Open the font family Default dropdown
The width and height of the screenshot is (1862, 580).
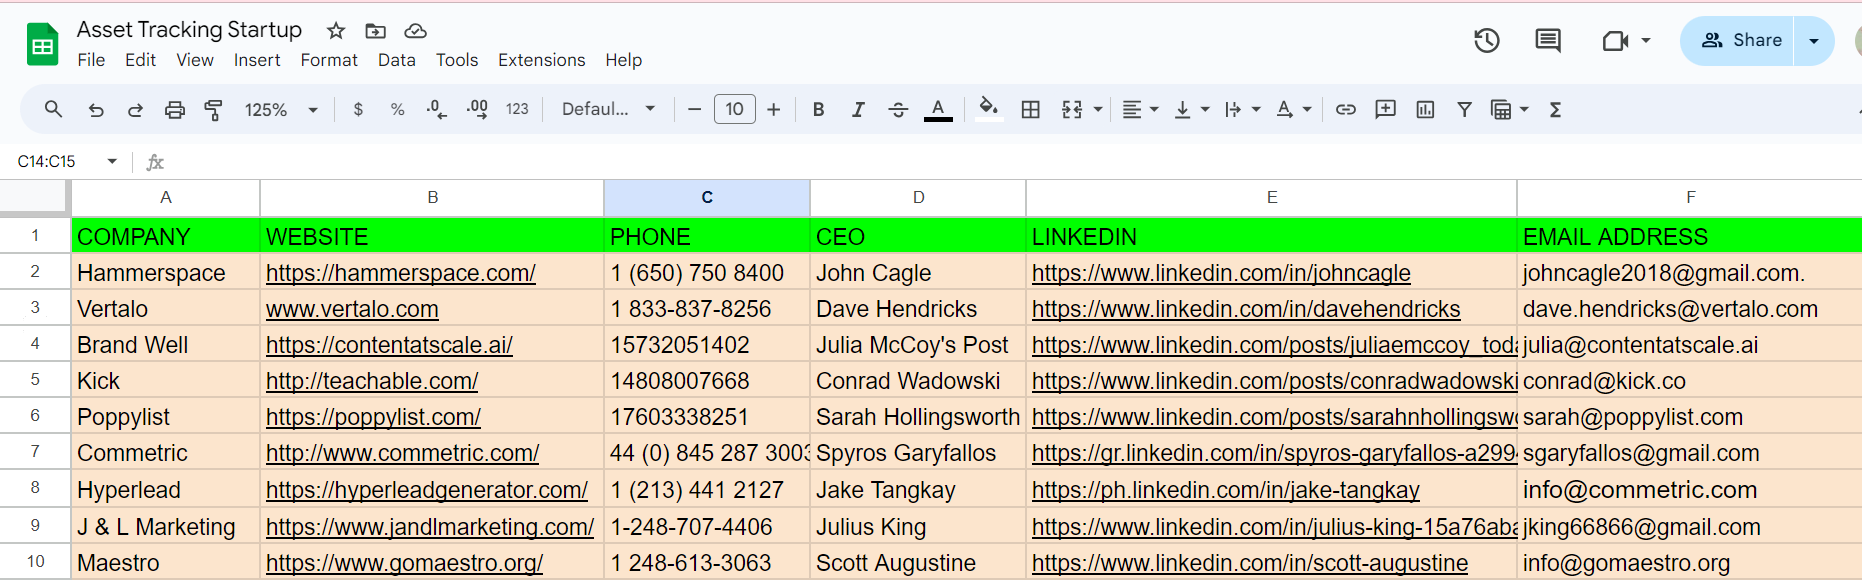(x=608, y=109)
